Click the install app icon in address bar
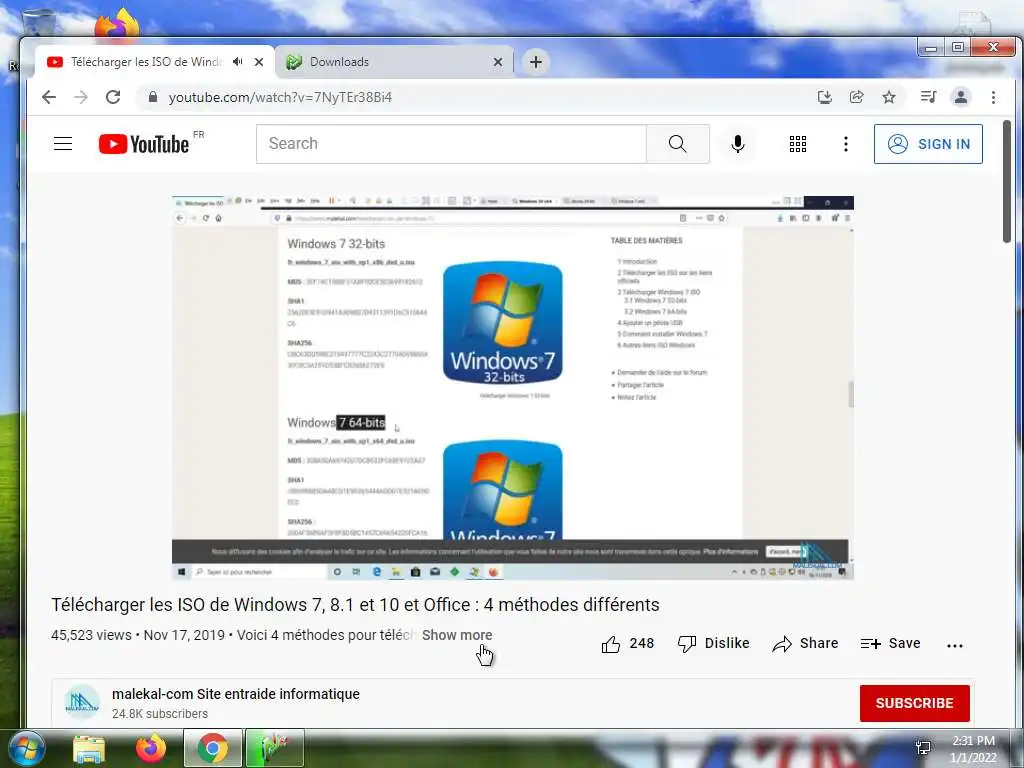 pyautogui.click(x=825, y=97)
